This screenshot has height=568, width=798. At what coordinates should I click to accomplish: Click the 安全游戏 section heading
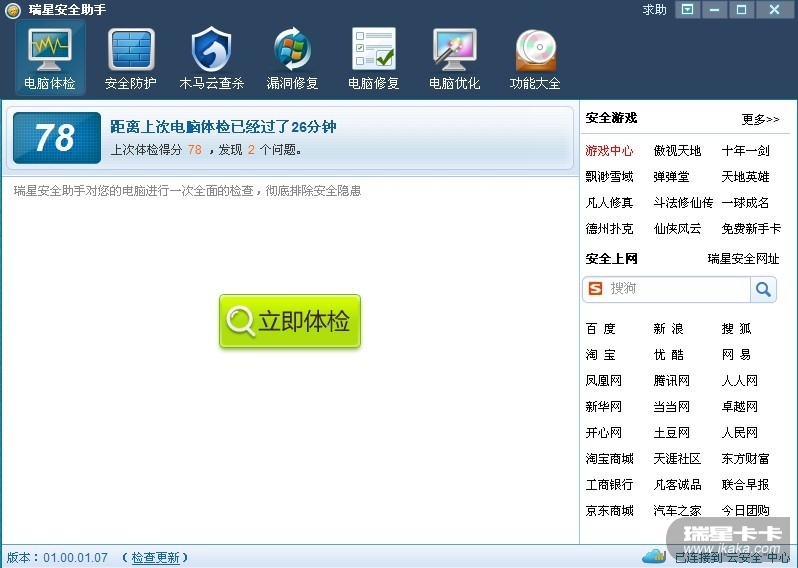(x=611, y=118)
